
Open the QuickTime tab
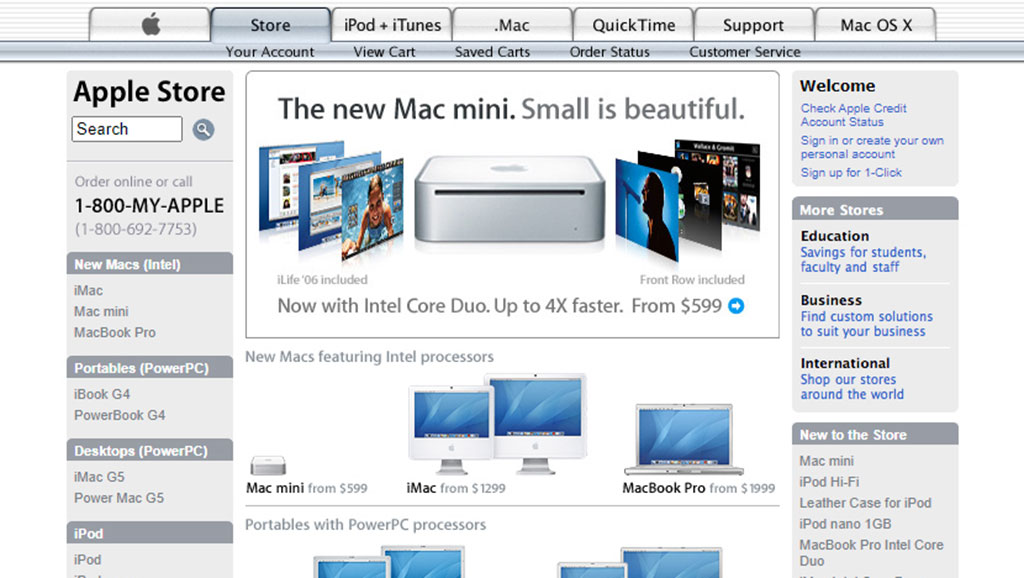[633, 25]
